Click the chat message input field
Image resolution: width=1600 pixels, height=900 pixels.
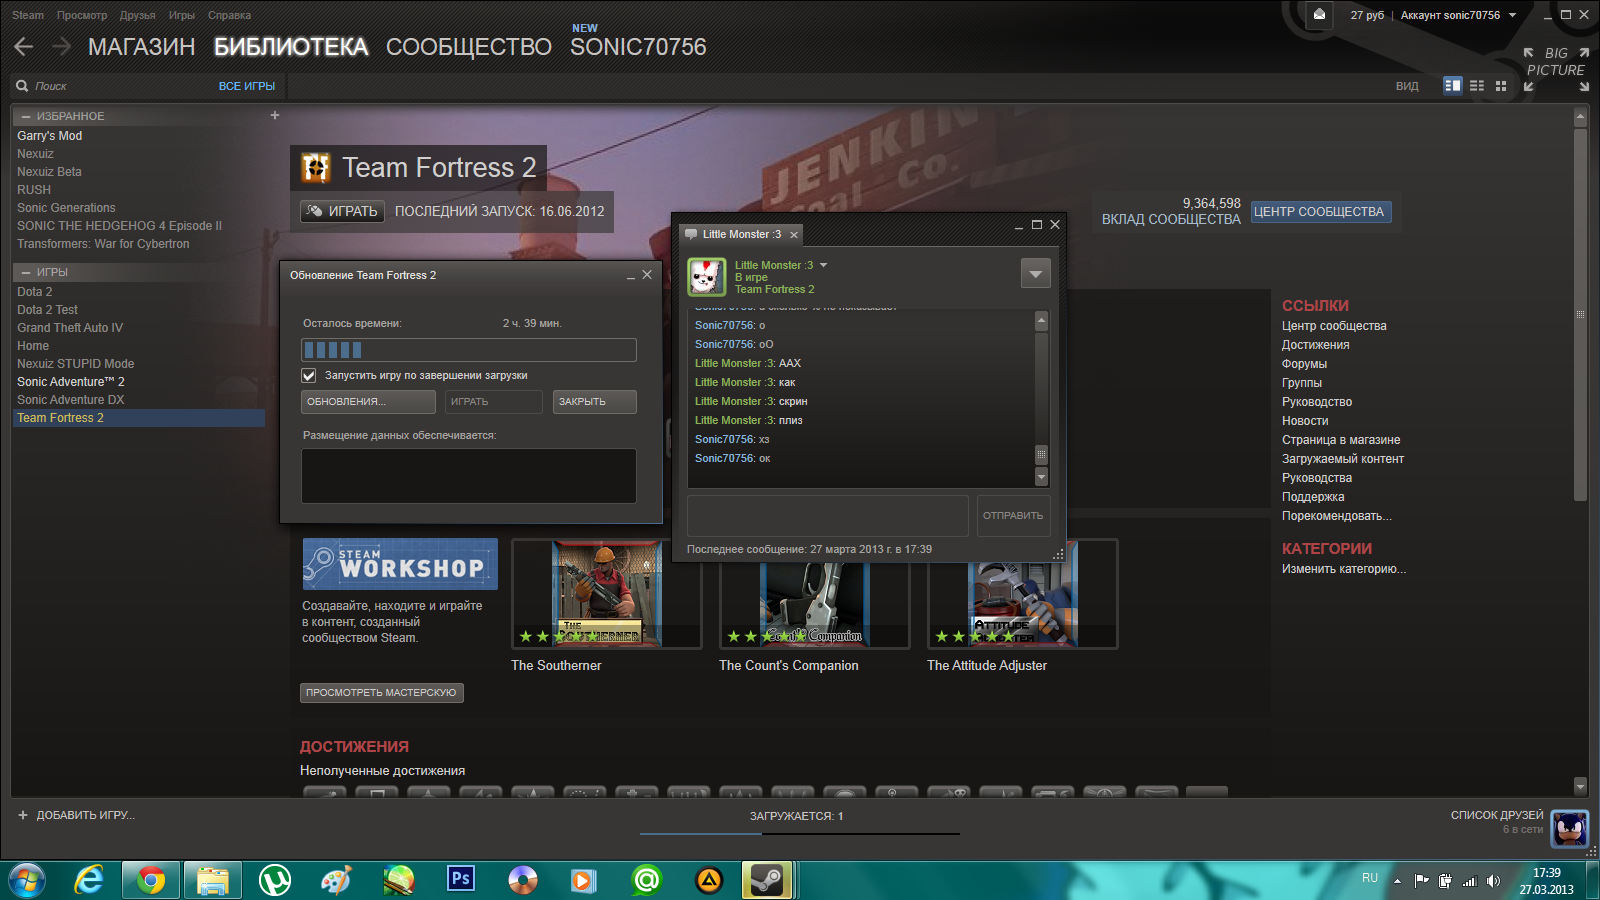[x=828, y=516]
